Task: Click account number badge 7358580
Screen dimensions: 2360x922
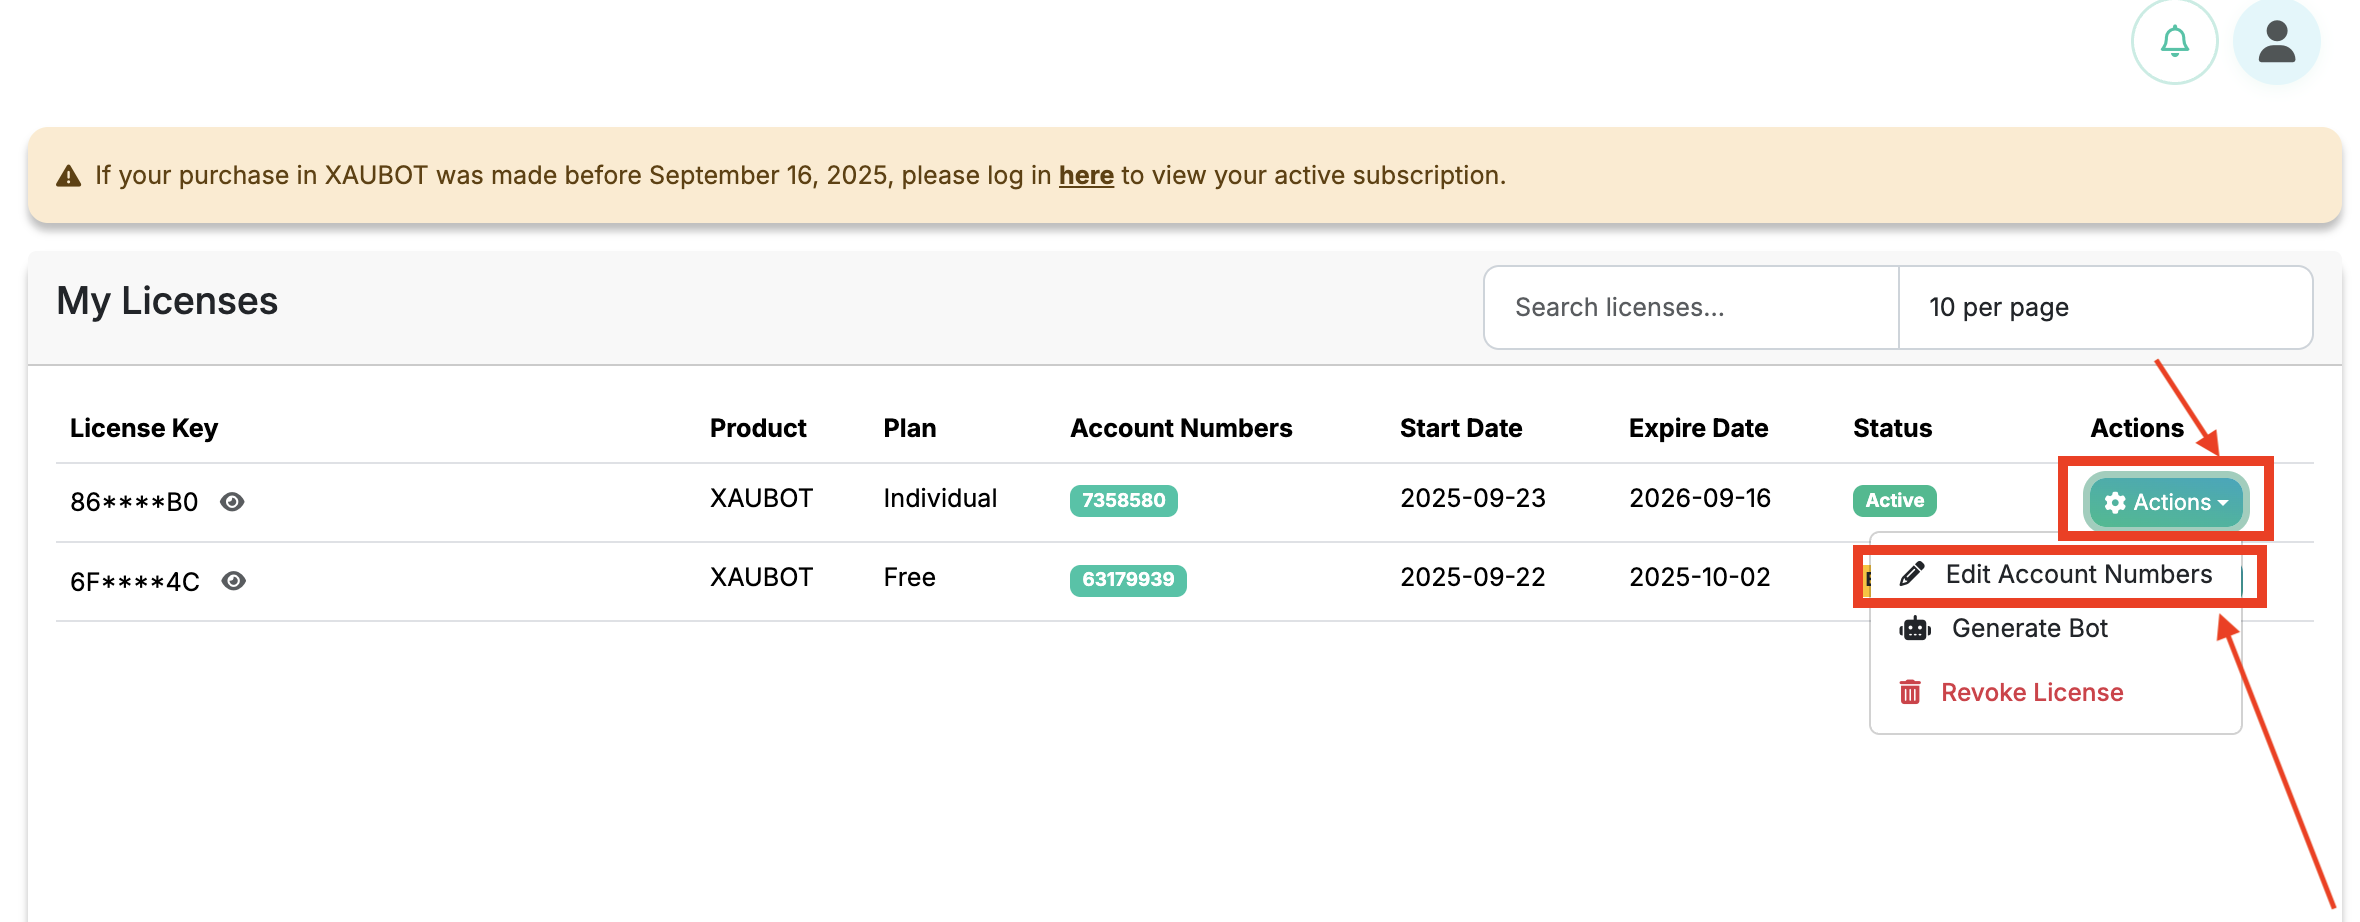Action: pos(1123,500)
